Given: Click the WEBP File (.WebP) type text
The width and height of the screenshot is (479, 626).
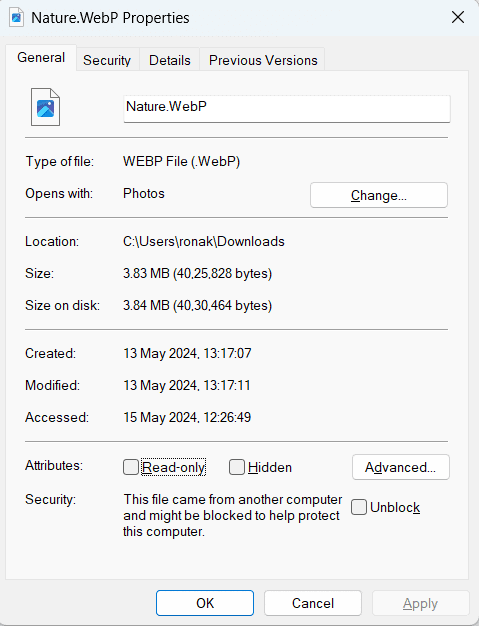Looking at the screenshot, I should [182, 162].
